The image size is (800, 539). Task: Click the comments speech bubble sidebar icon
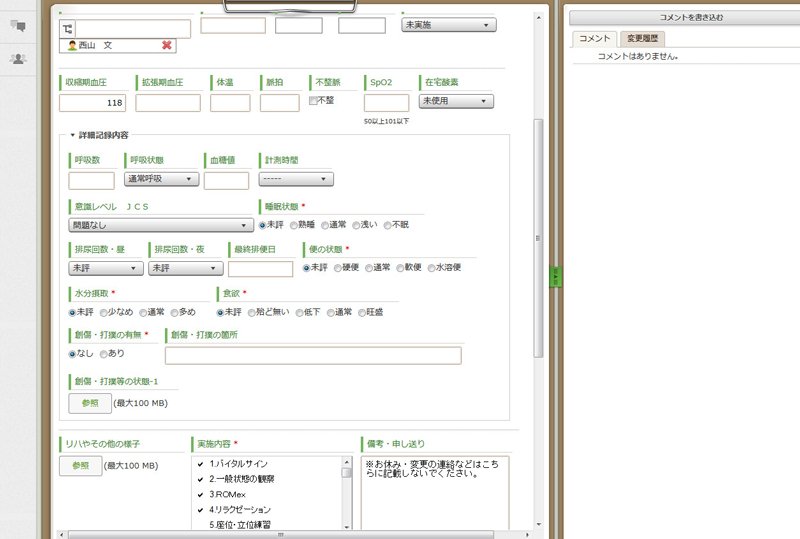pos(18,26)
